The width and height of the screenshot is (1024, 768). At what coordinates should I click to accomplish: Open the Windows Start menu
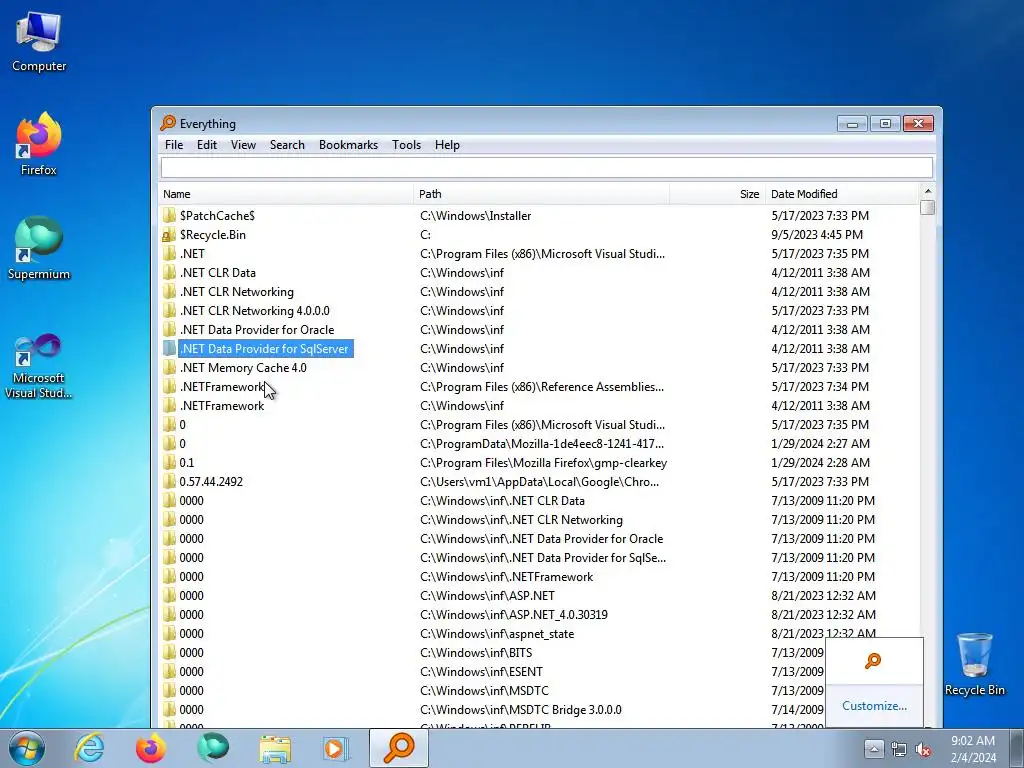point(27,748)
